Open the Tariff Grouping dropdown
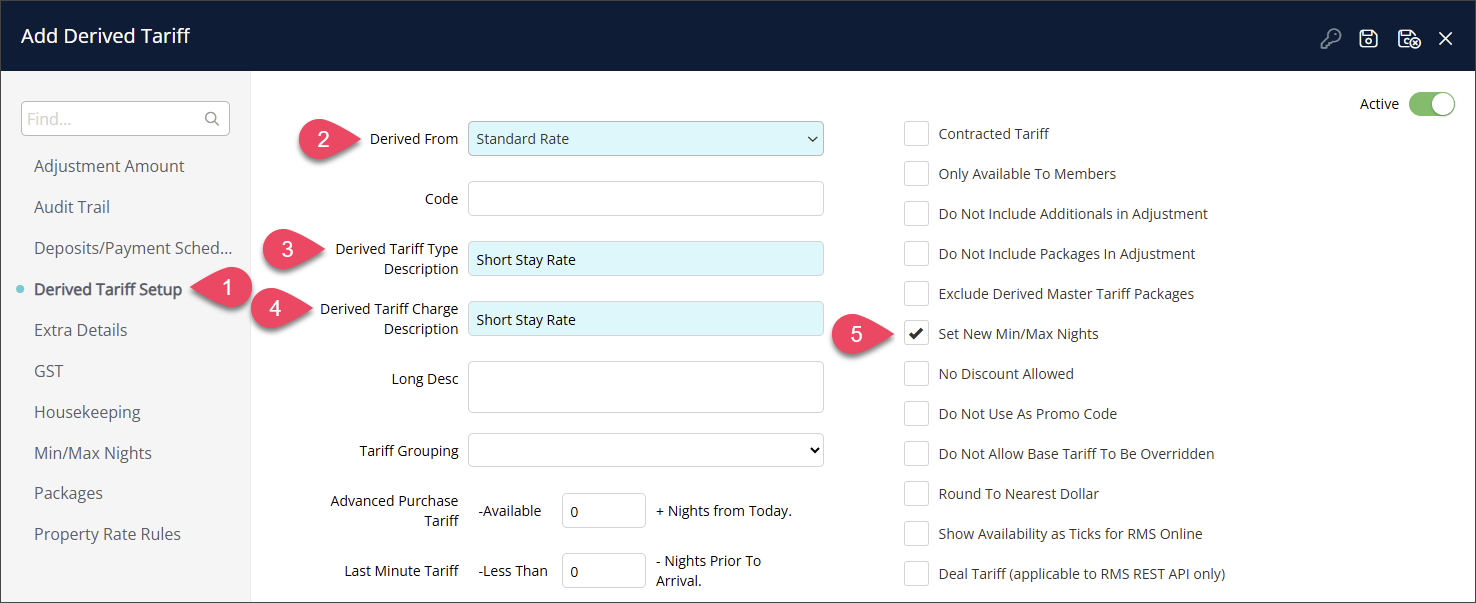 (646, 450)
